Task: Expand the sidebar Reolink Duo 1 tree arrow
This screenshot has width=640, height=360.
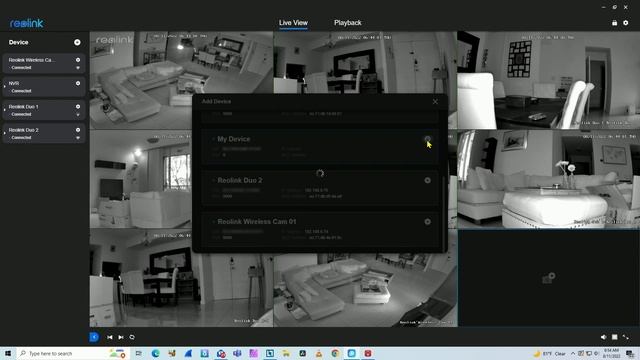Action: tap(4, 110)
